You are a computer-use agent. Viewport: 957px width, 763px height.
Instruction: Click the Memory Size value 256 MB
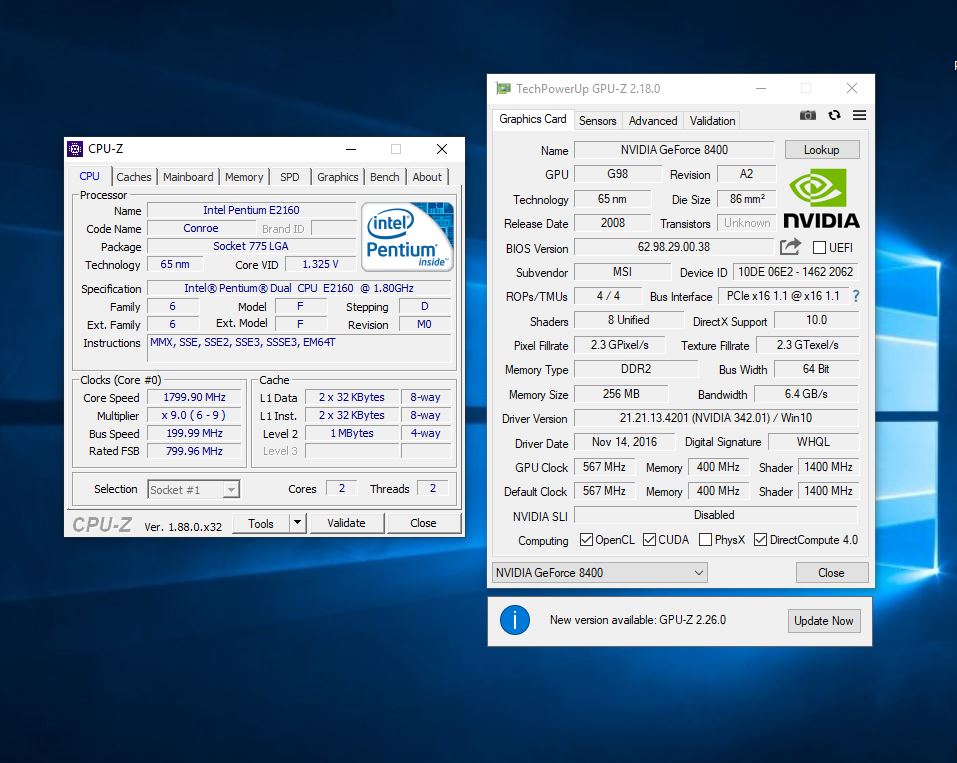pos(621,394)
